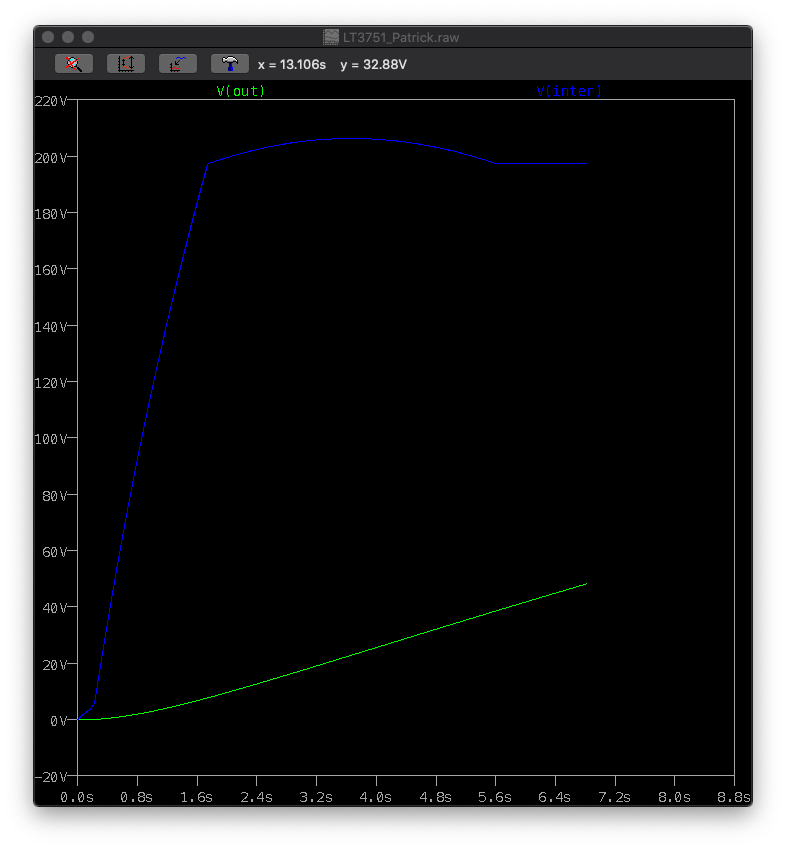Click the 6.4s horizontal axis label
This screenshot has height=848, width=786.
click(x=554, y=797)
